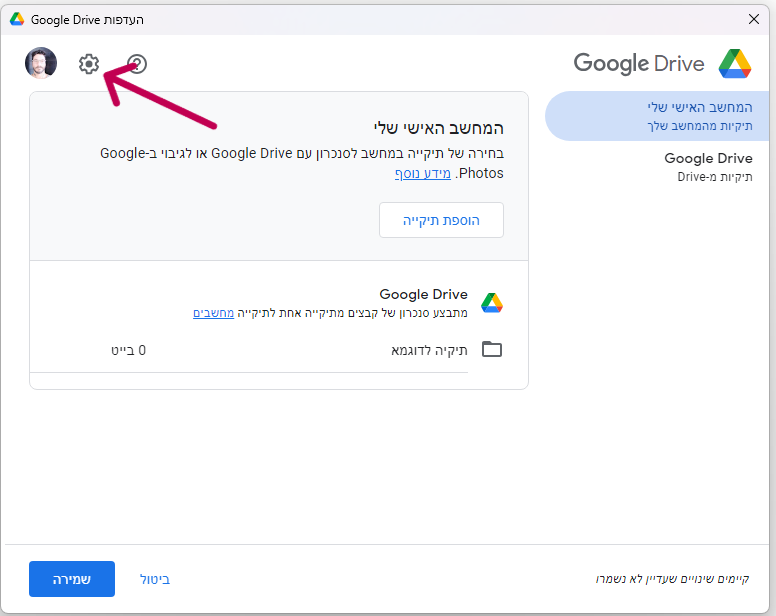Viewport: 776px width, 616px height.
Task: Switch to the Google Drive folders sidebar tab
Action: pyautogui.click(x=708, y=167)
